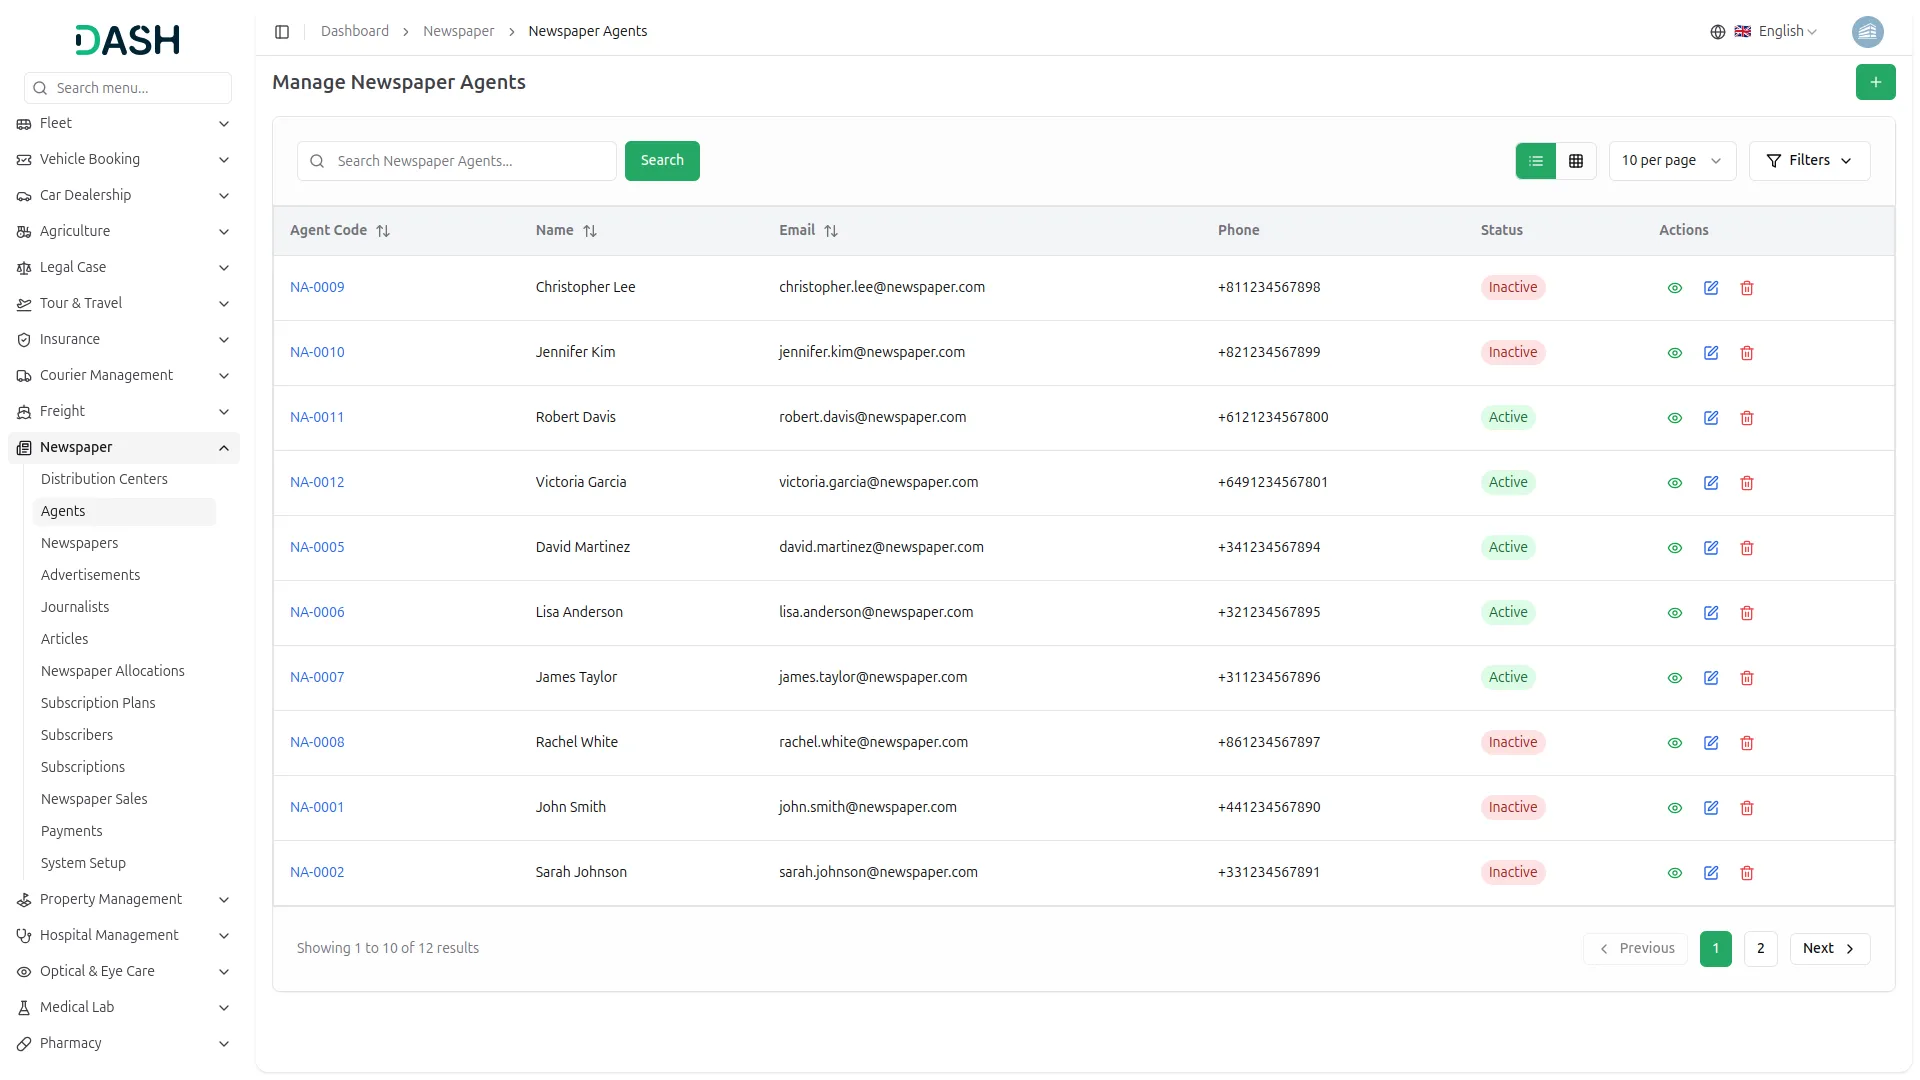The width and height of the screenshot is (1920, 1080).
Task: Open agent code link NA-0012
Action: 317,482
